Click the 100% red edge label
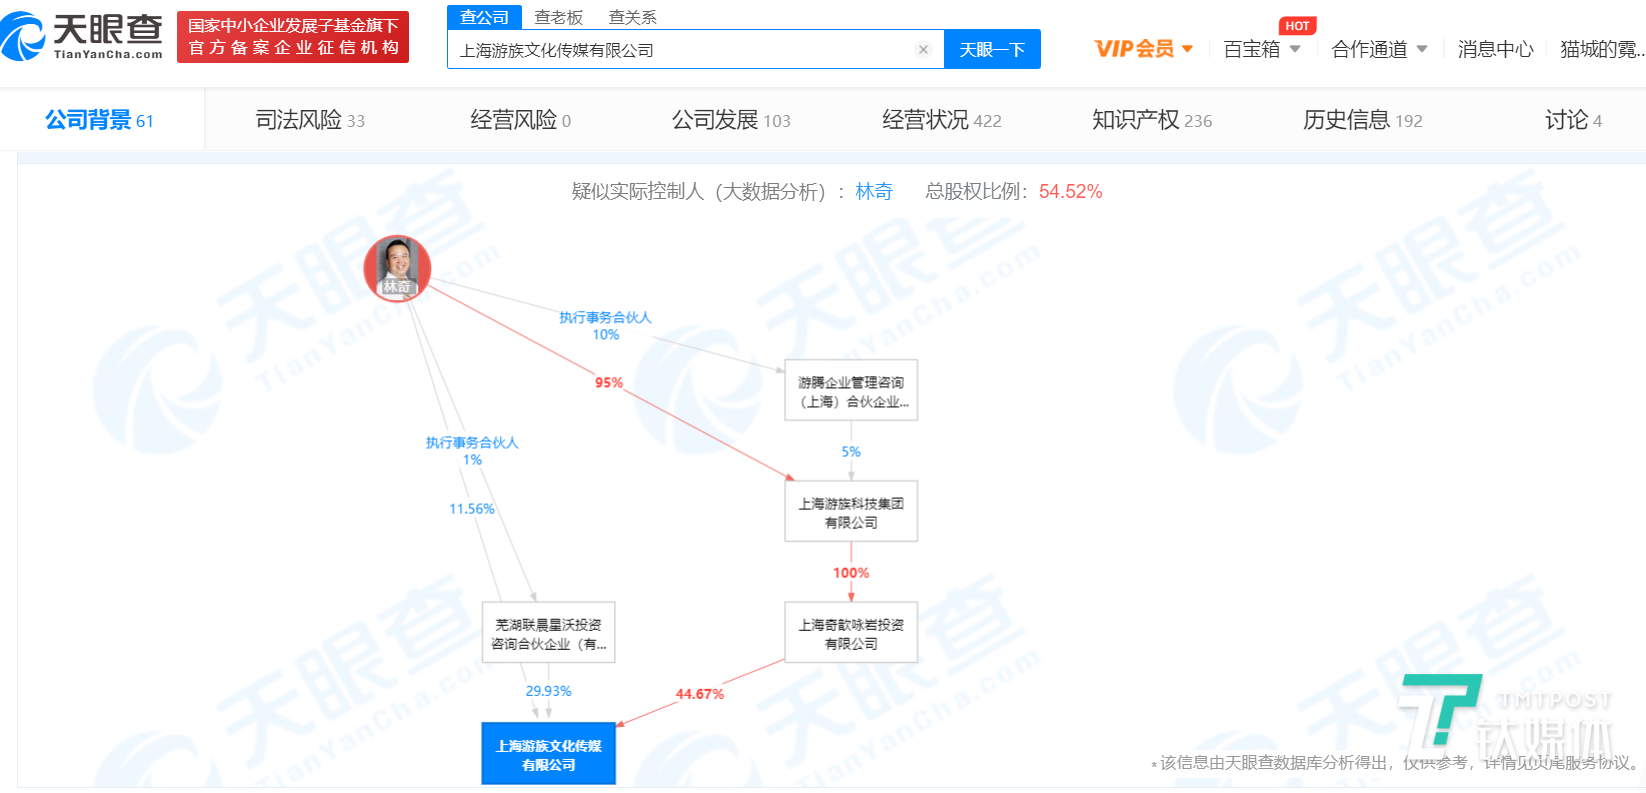Viewport: 1646px width, 793px height. coord(851,572)
